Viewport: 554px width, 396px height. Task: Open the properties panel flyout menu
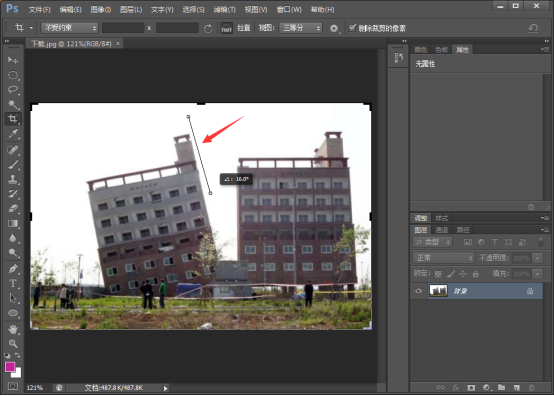pyautogui.click(x=545, y=49)
